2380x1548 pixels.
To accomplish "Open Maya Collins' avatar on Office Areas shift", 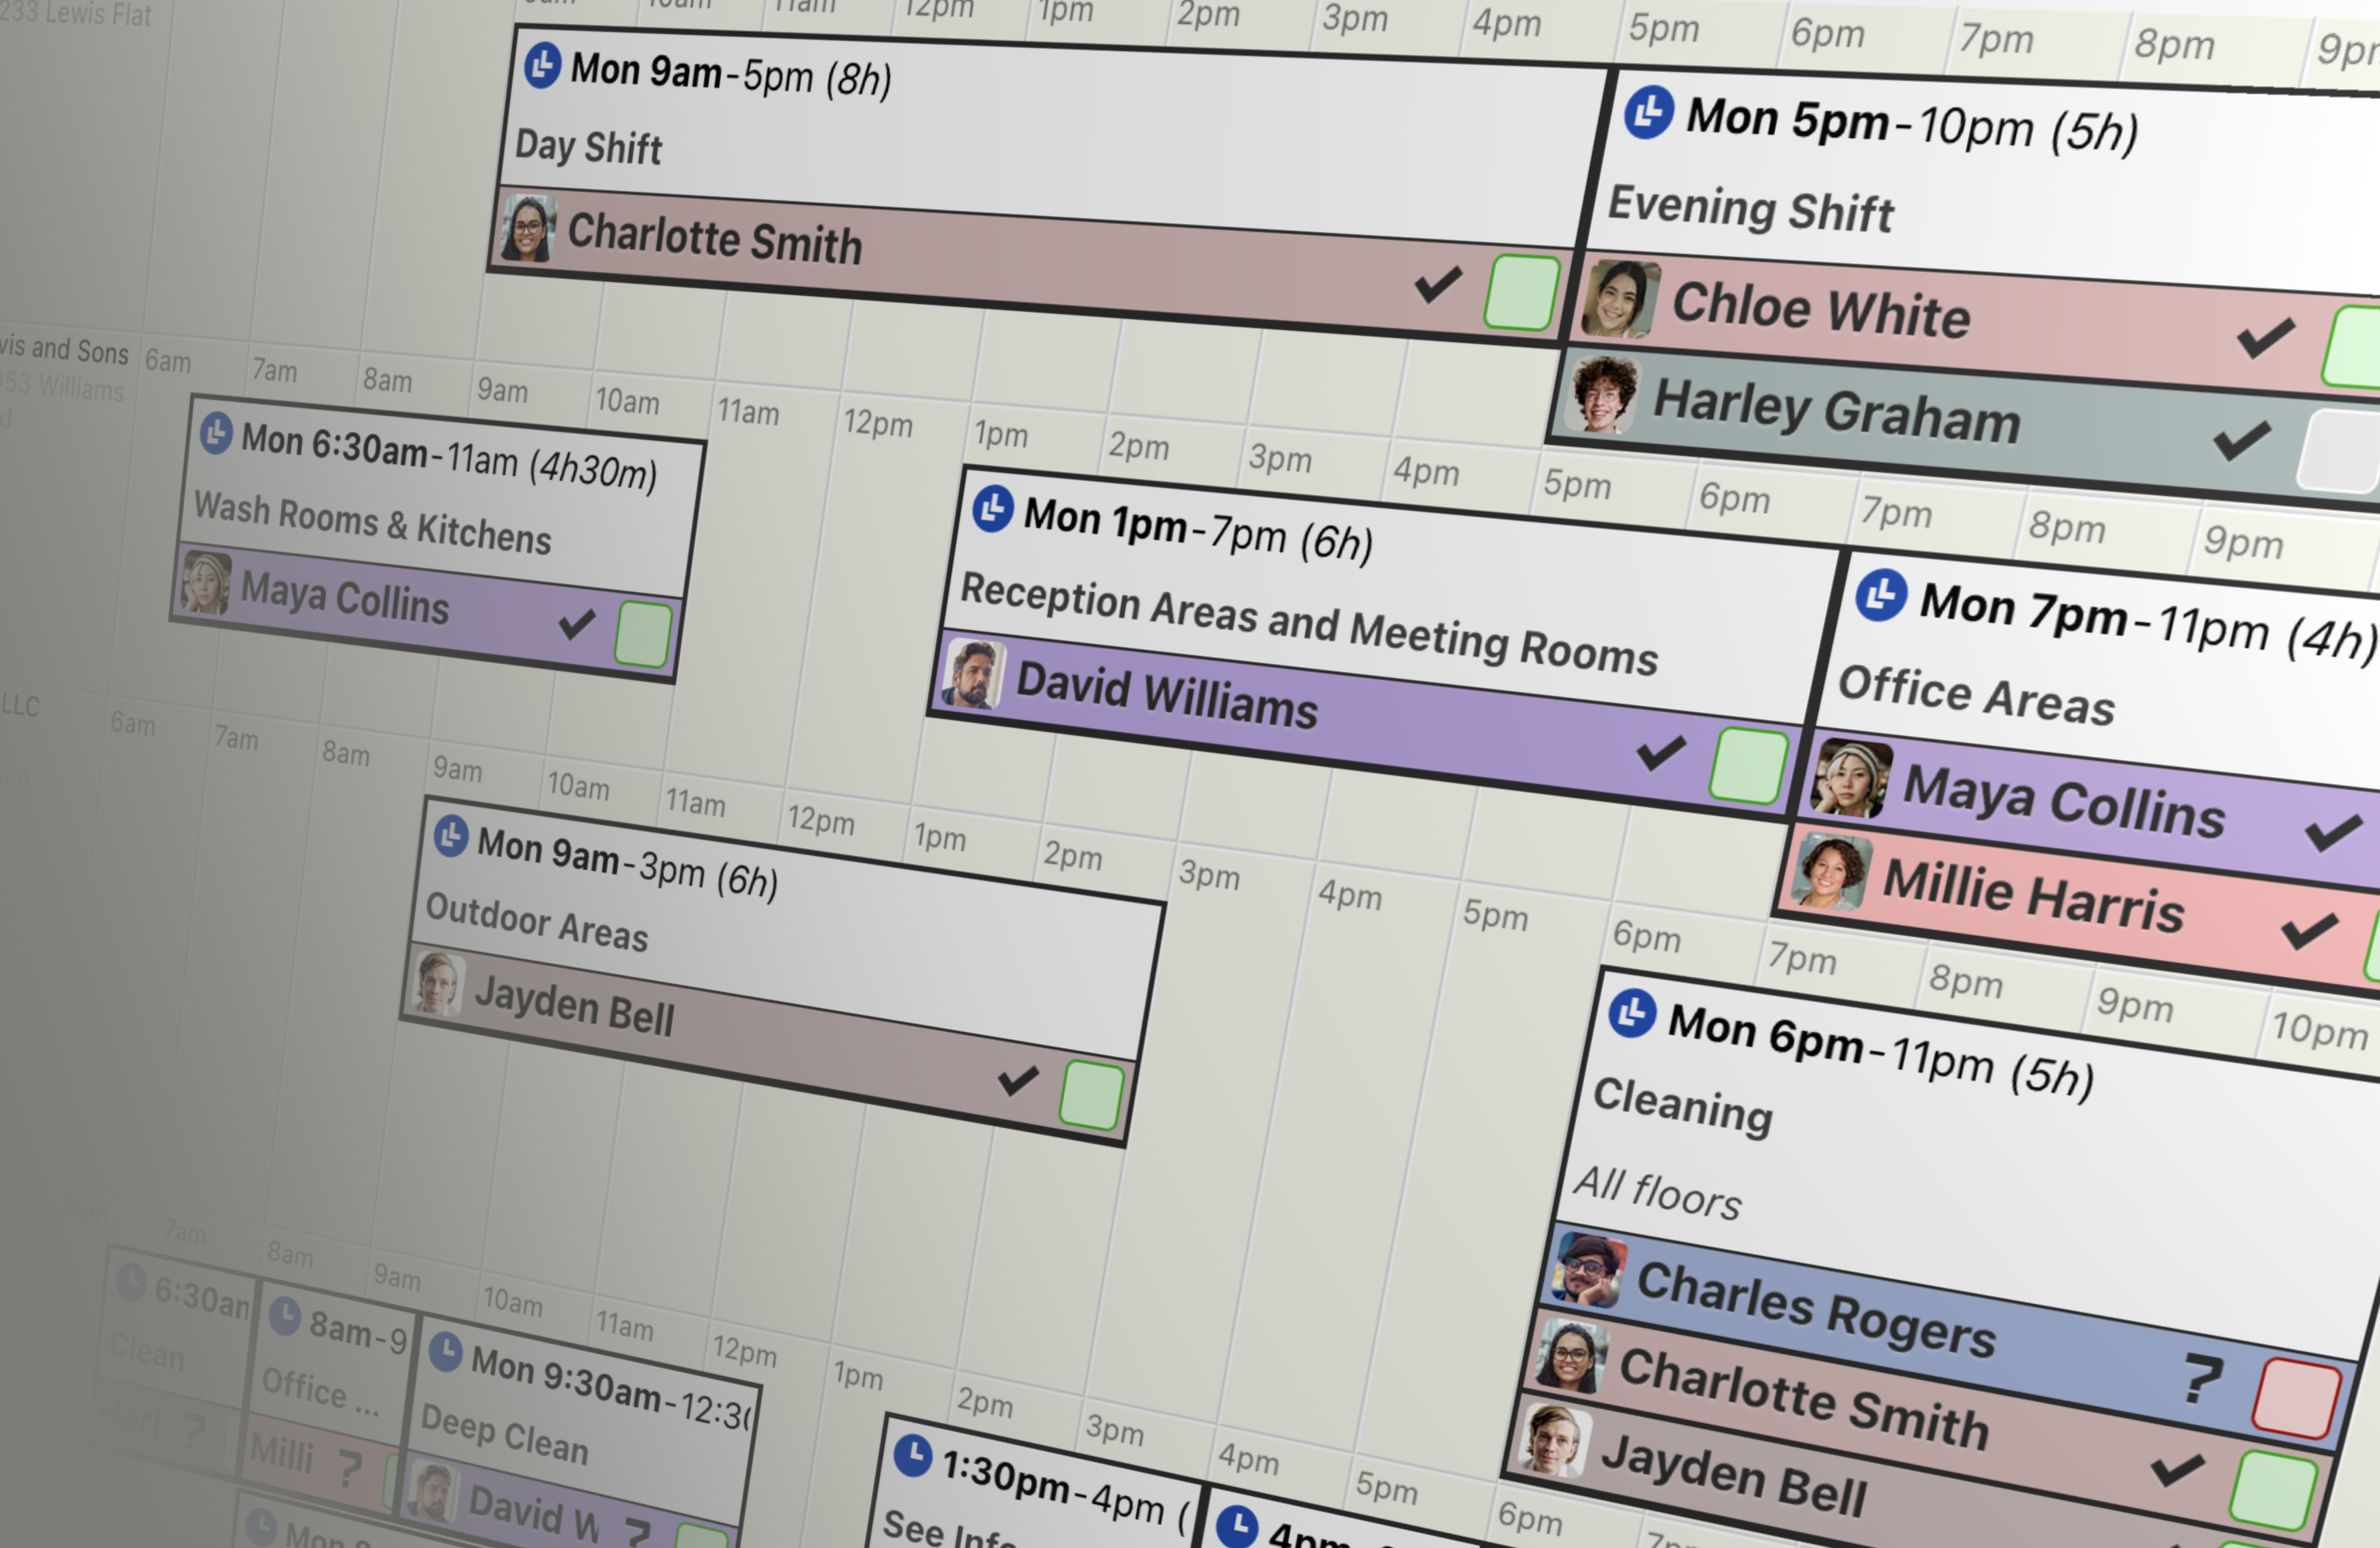I will coord(1852,779).
